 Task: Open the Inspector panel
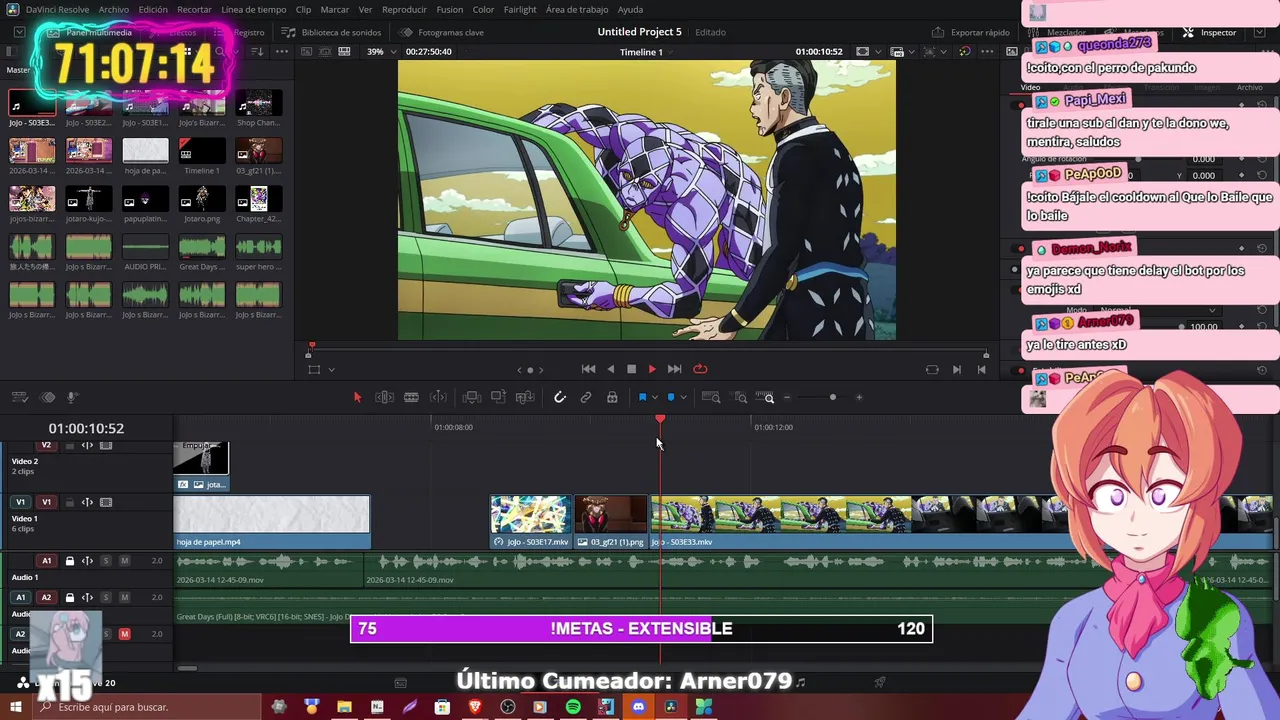point(1210,32)
